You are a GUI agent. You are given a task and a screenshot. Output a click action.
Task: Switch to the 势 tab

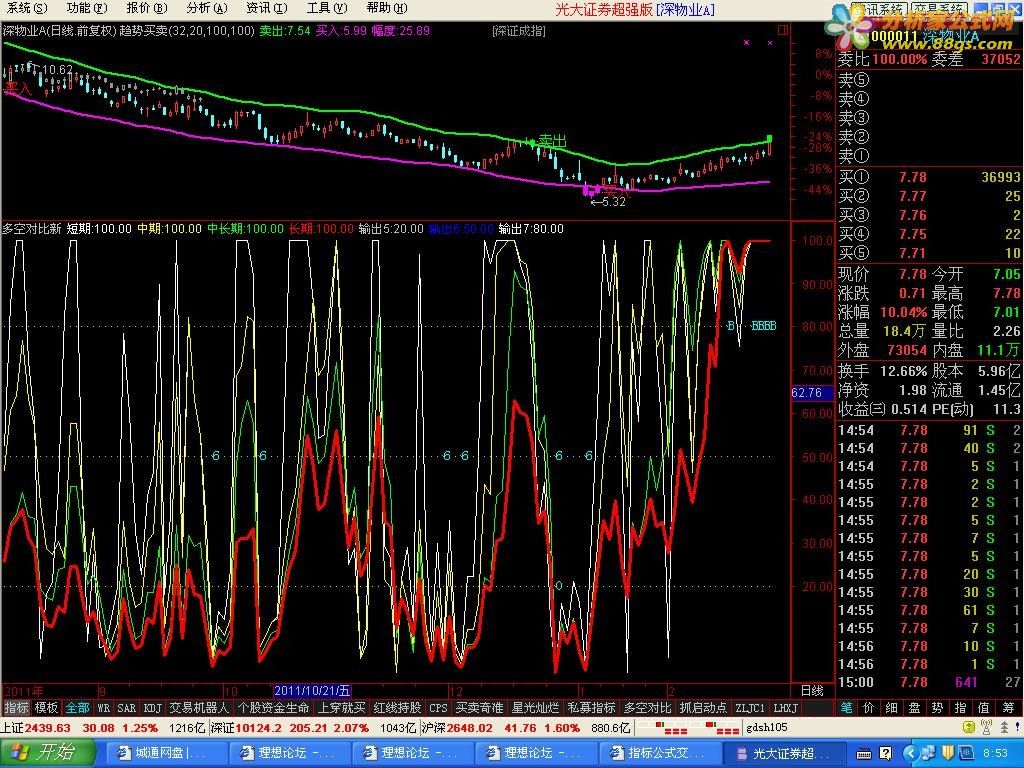point(937,708)
